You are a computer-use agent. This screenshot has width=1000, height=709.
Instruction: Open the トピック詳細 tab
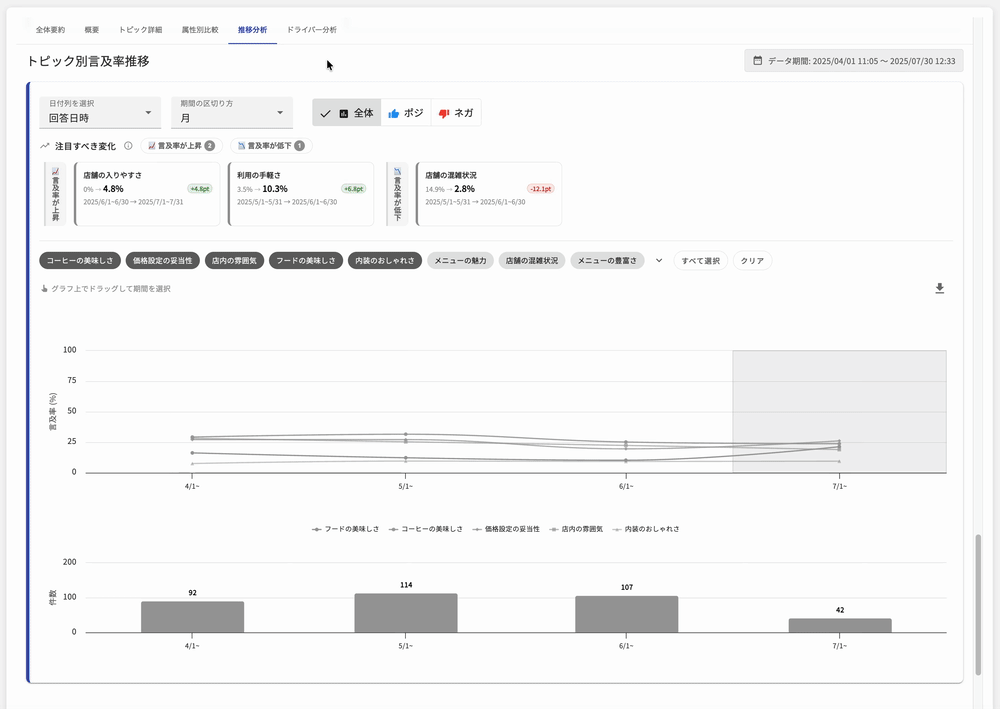[x=140, y=30]
